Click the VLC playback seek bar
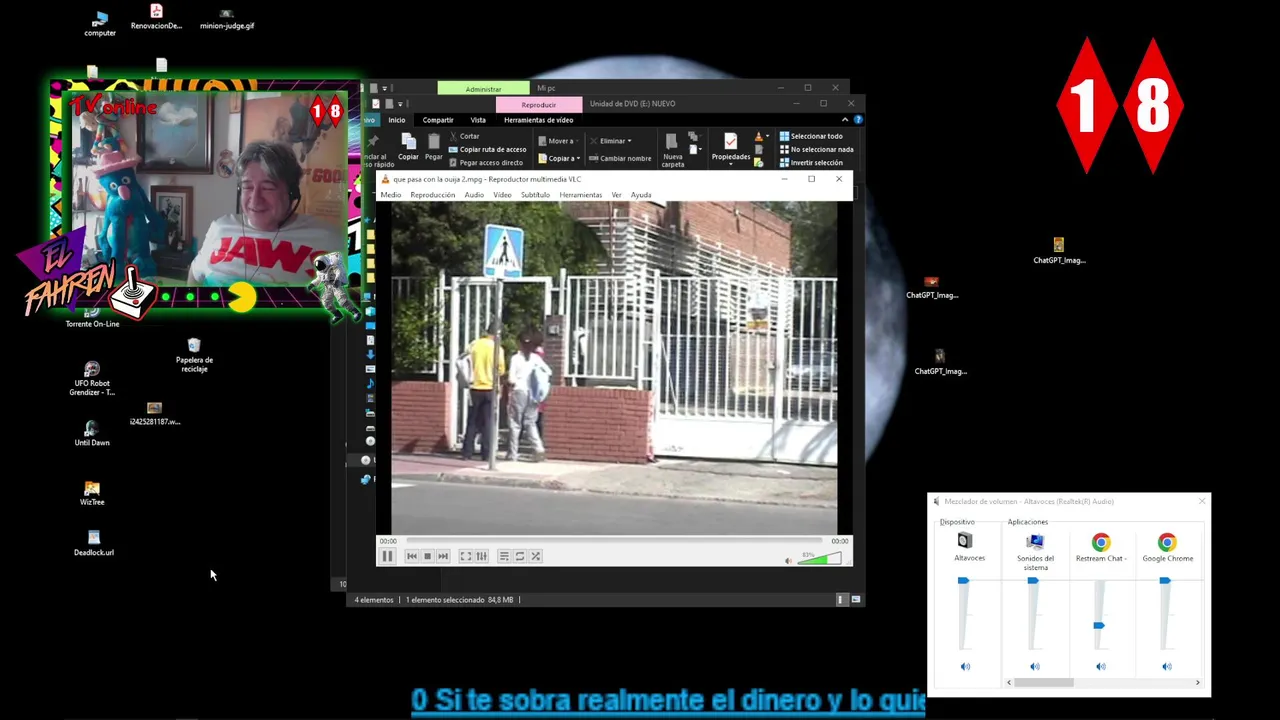Image resolution: width=1280 pixels, height=720 pixels. [613, 541]
